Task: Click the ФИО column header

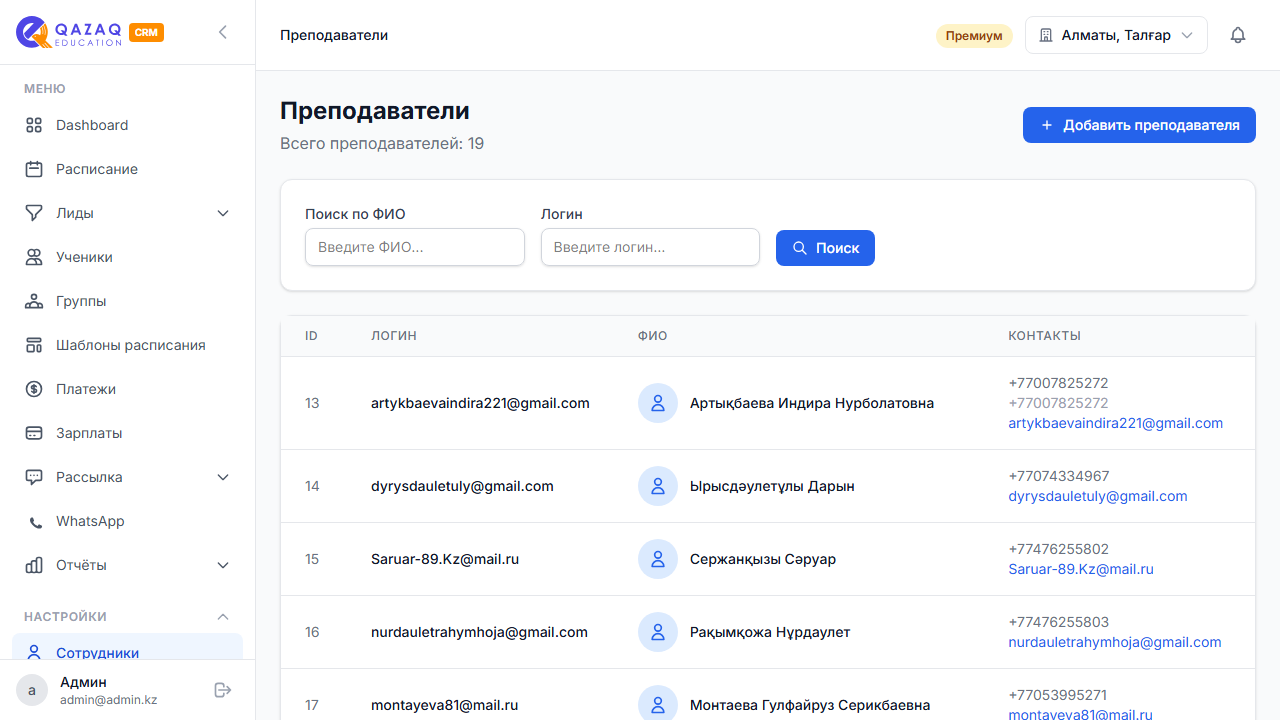Action: coord(652,336)
